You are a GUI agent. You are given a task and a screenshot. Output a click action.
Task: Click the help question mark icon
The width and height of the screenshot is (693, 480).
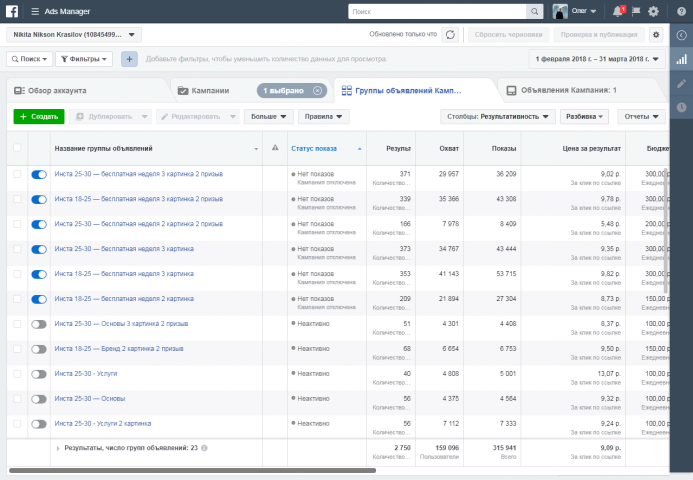coord(681,11)
